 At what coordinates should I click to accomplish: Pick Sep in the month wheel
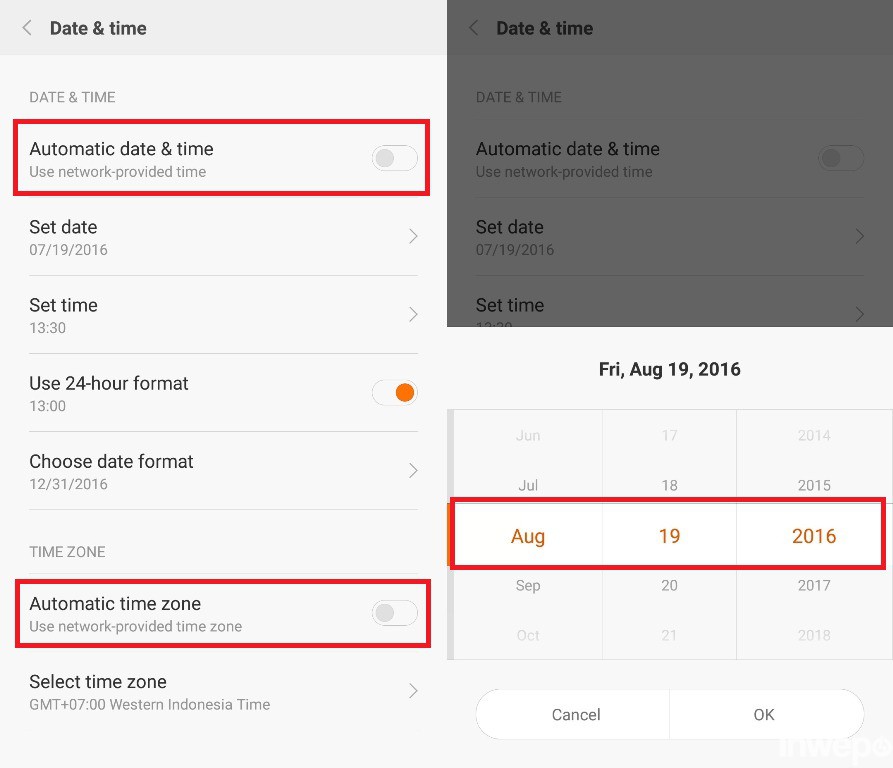[528, 586]
